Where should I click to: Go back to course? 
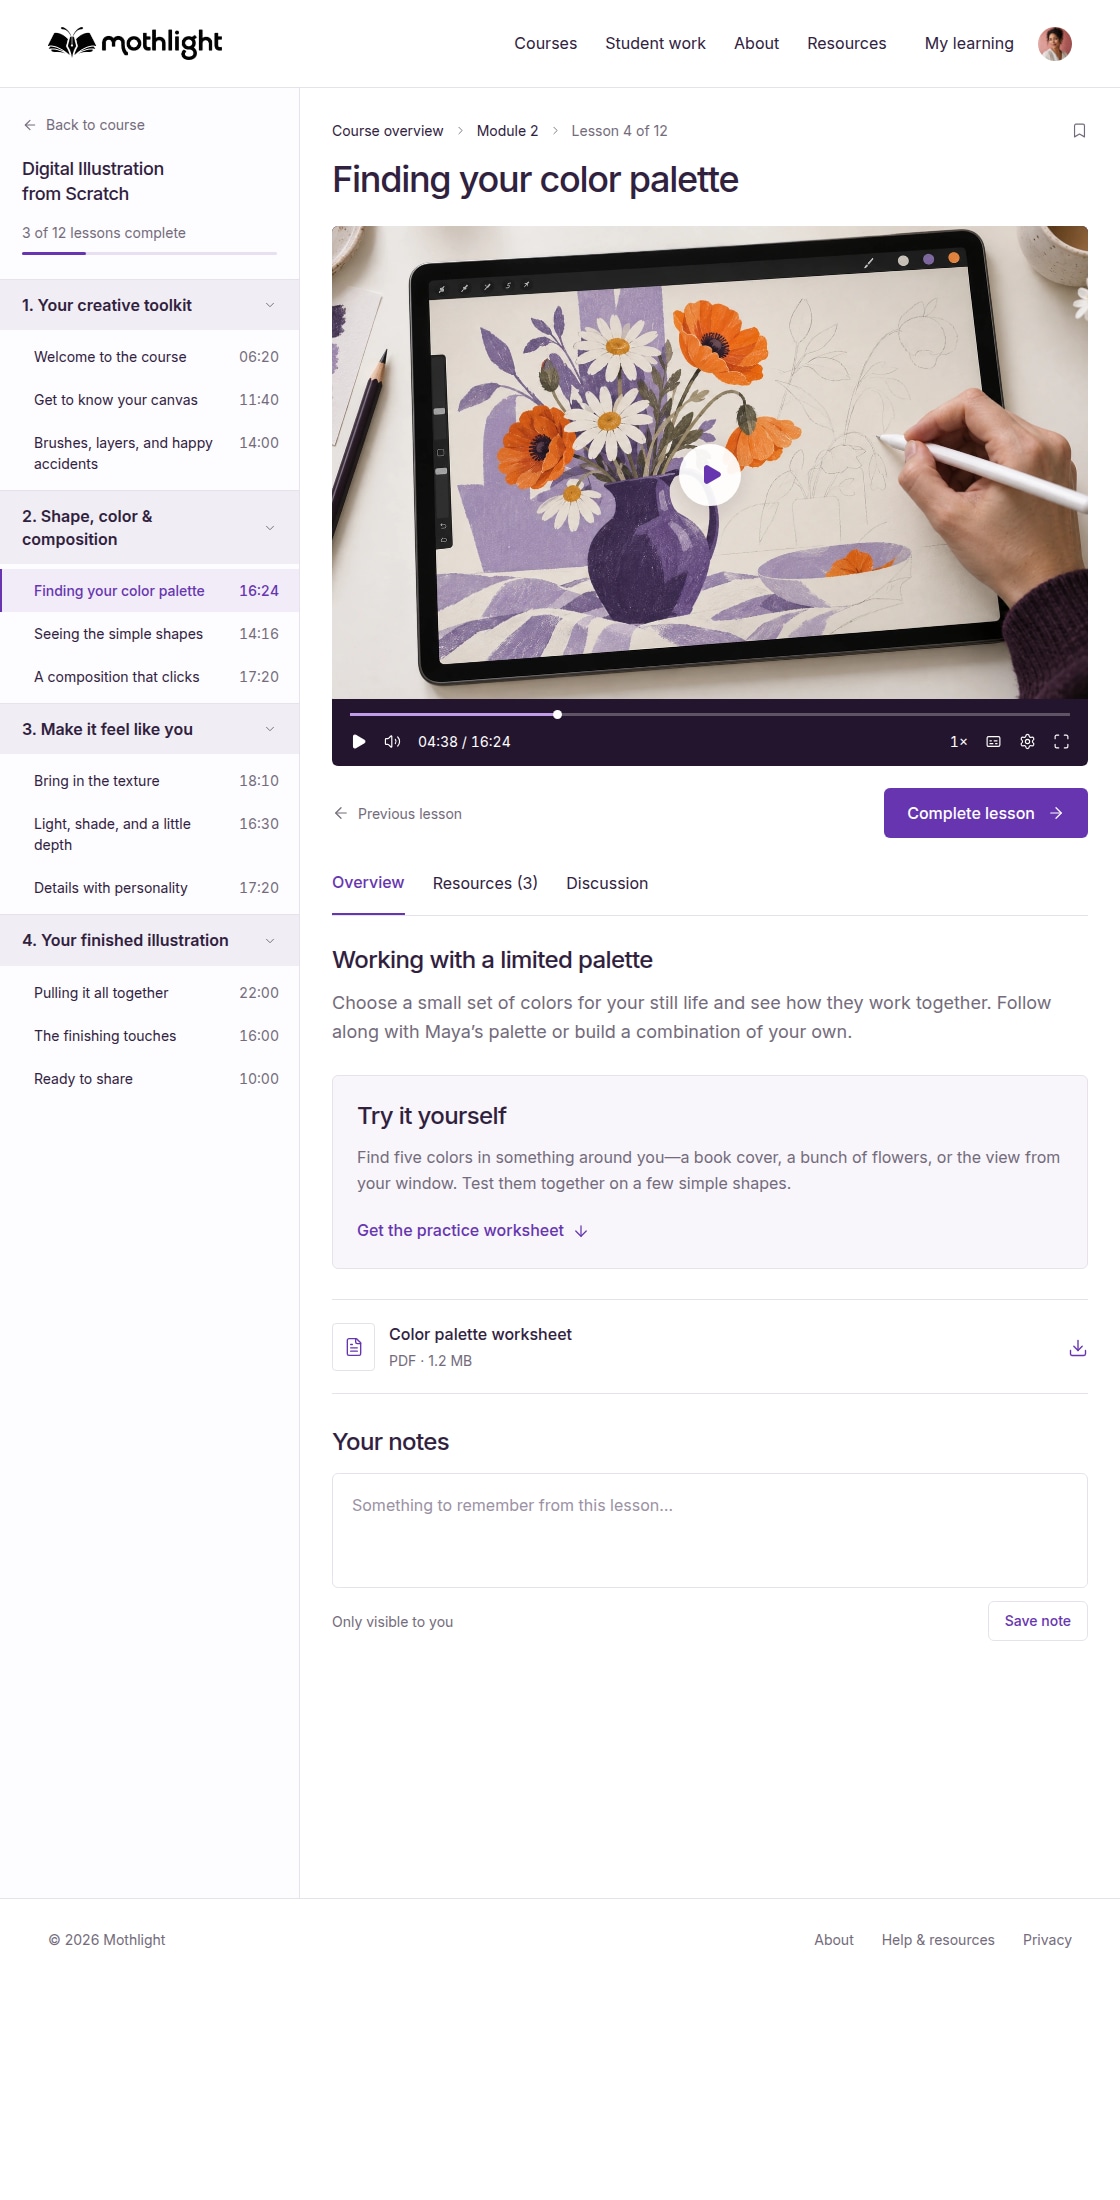coord(84,125)
